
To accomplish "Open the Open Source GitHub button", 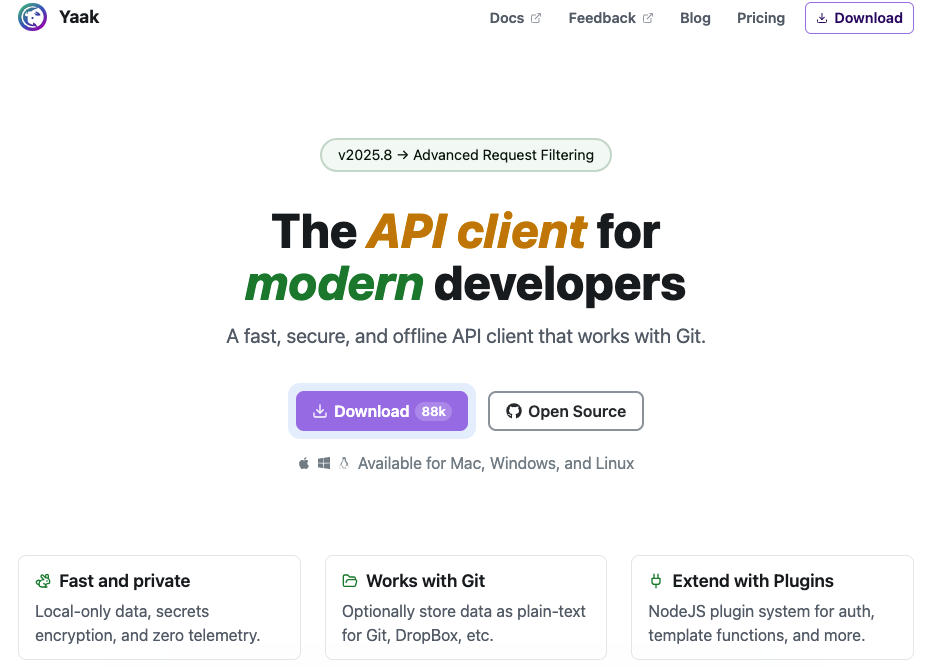I will 565,411.
